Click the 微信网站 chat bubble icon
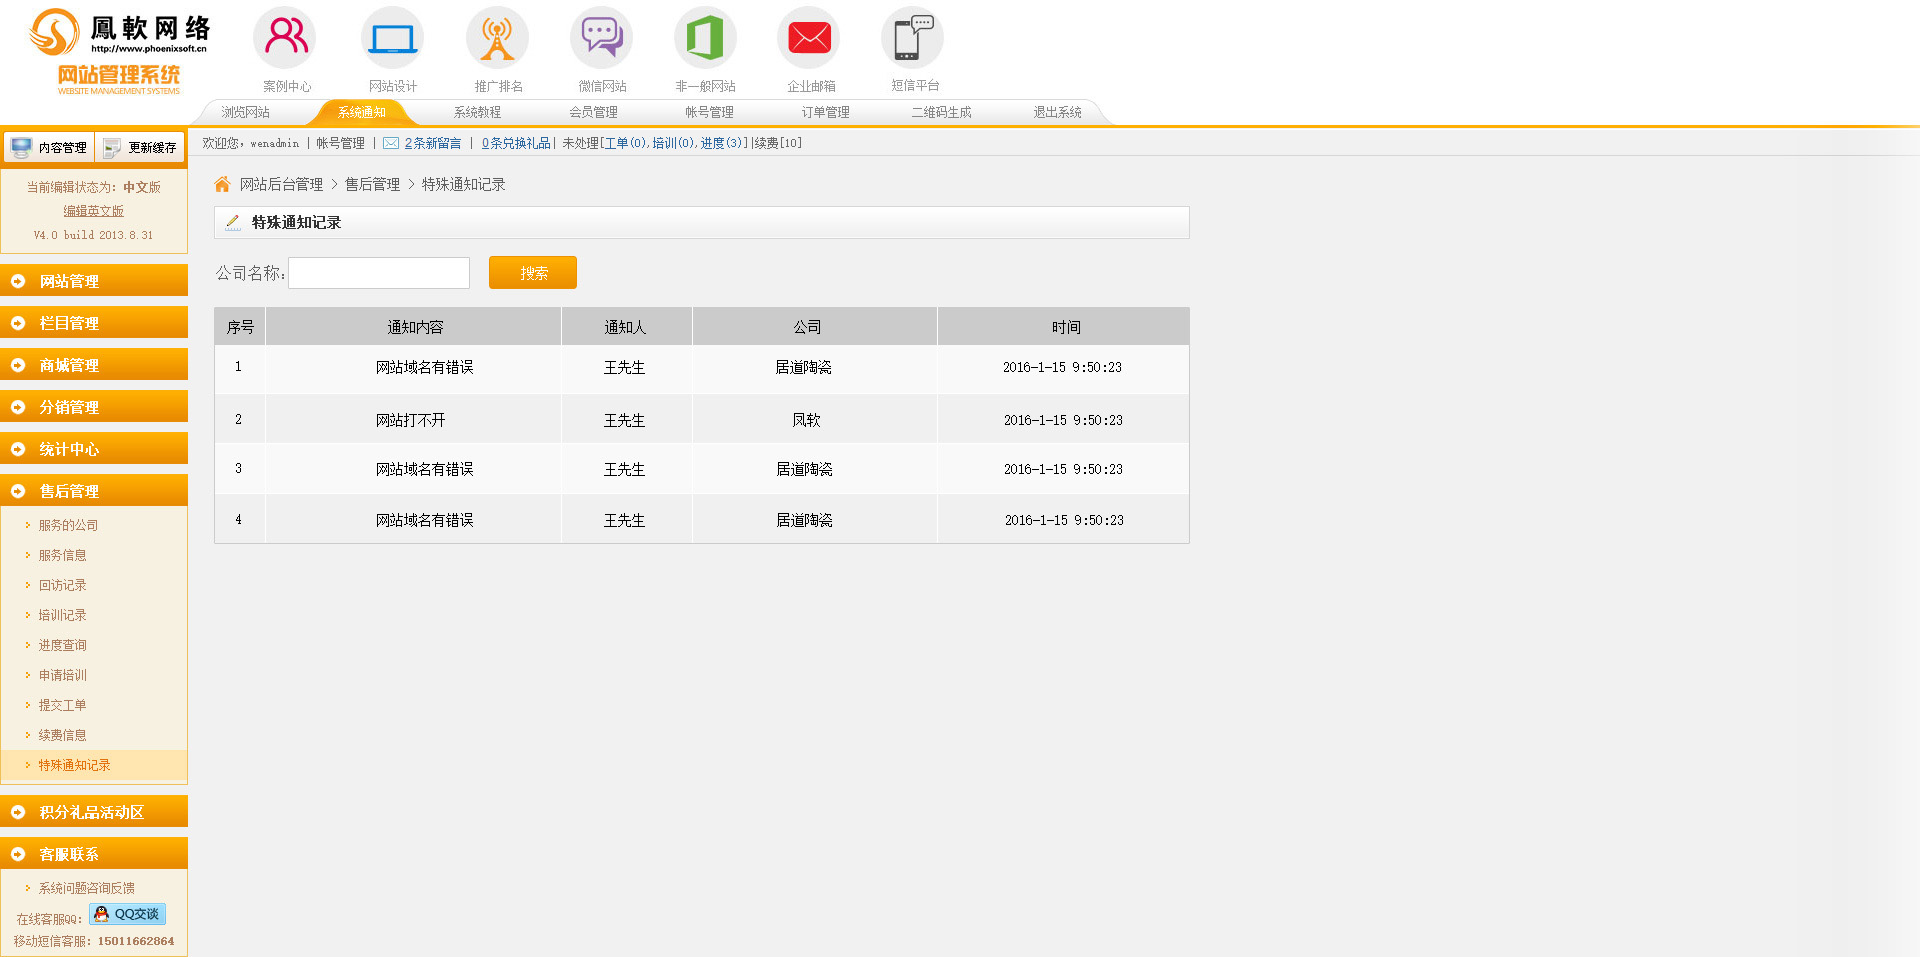Screen dimensions: 1920x957 click(602, 38)
